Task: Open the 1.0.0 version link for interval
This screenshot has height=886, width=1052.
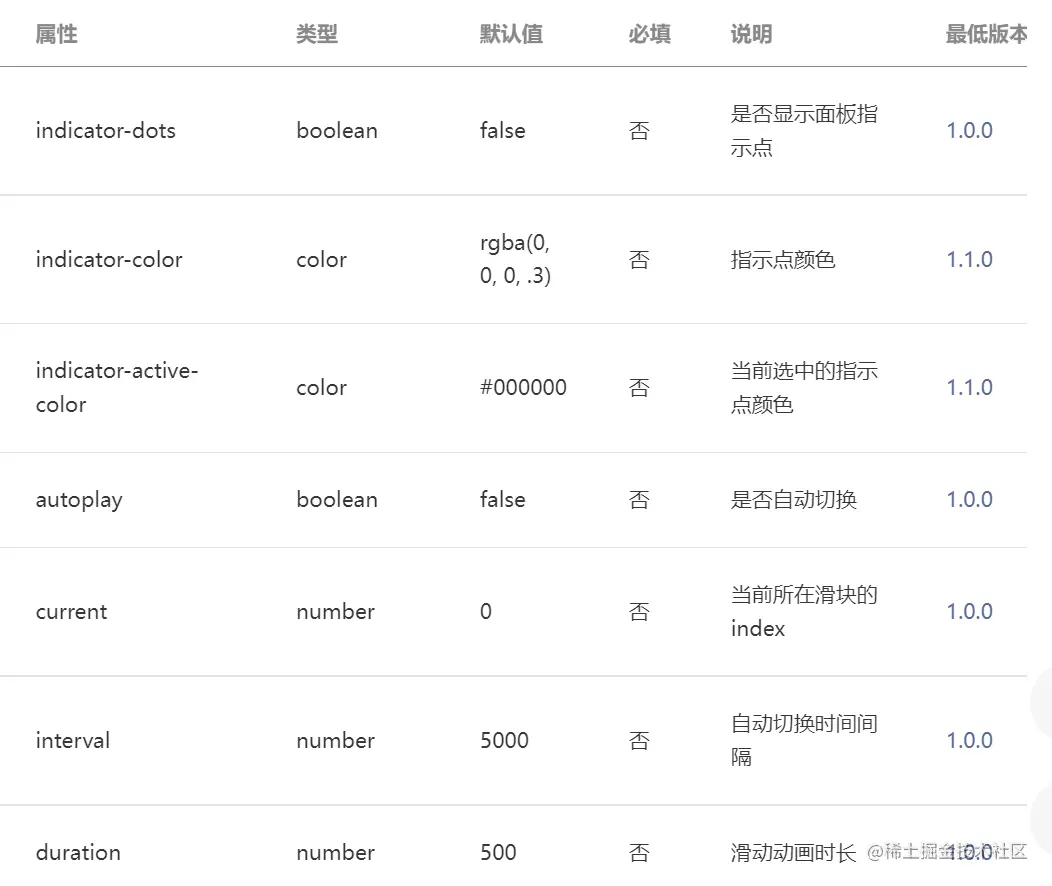Action: coord(969,740)
